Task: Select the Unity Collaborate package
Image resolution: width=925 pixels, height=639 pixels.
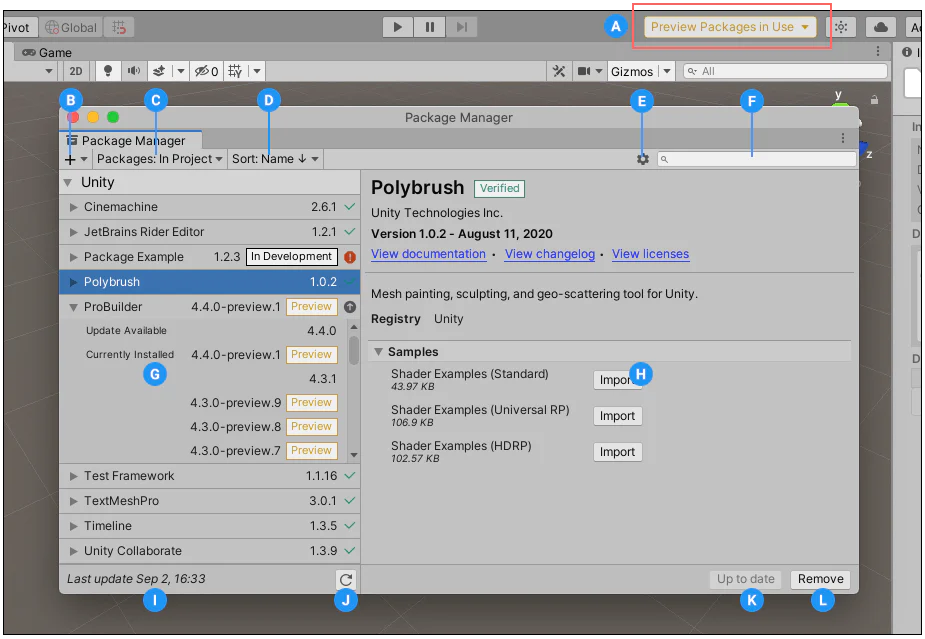Action: pos(209,551)
